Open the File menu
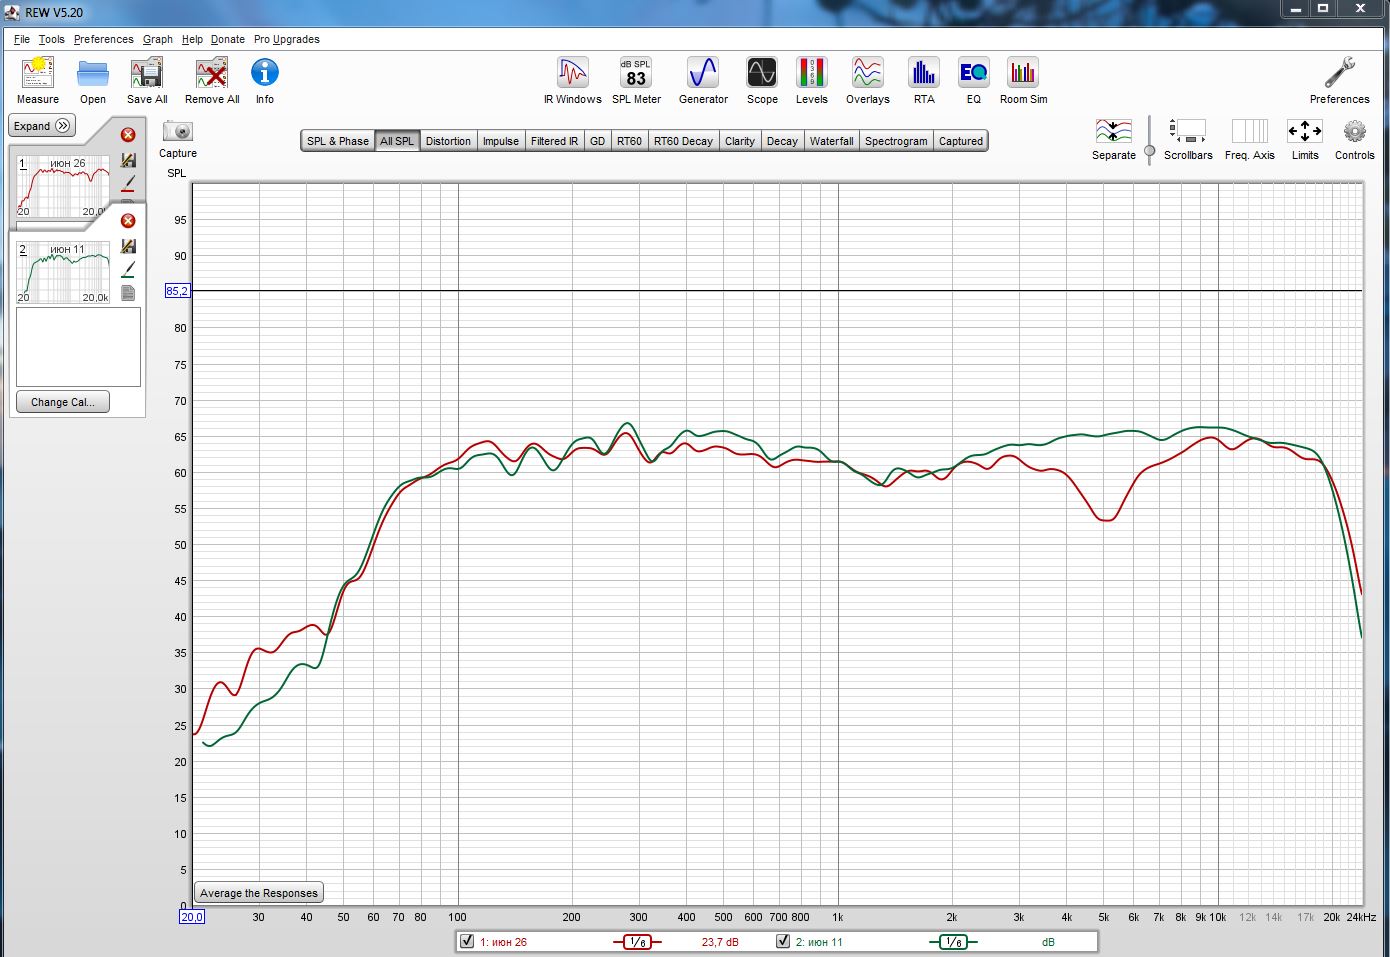The width and height of the screenshot is (1390, 957). (x=22, y=39)
